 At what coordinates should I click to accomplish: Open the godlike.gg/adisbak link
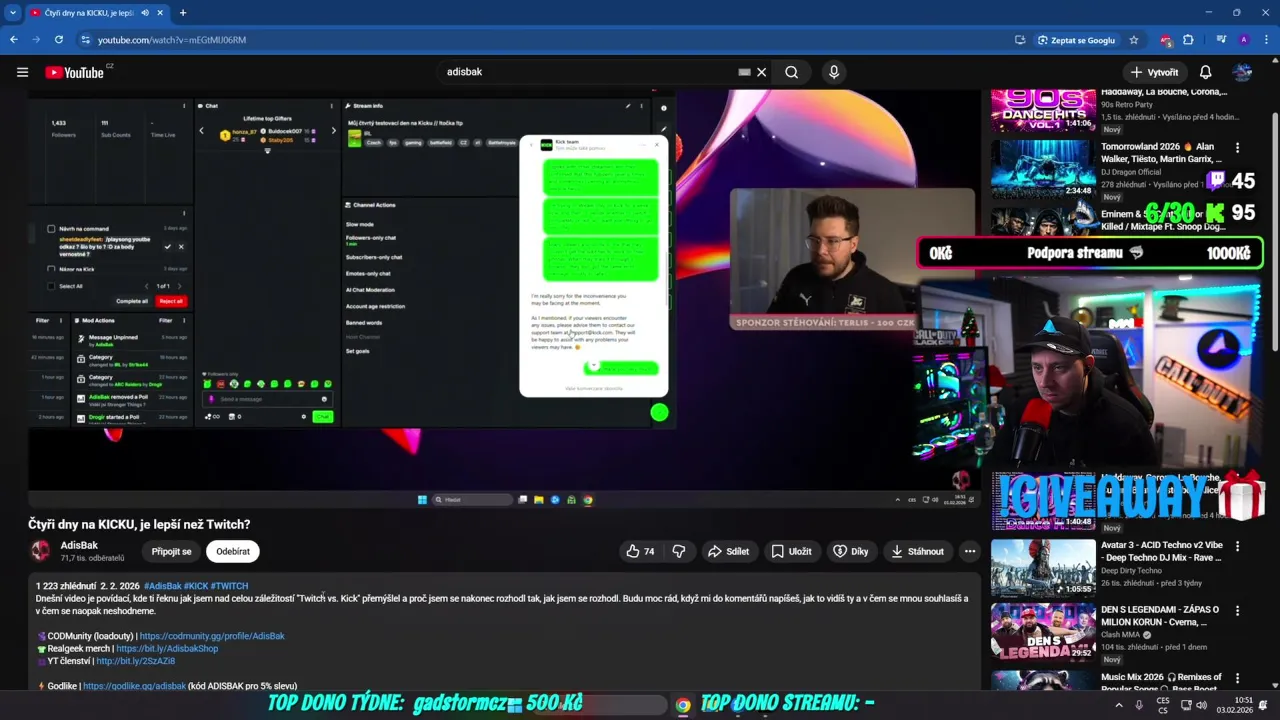coord(135,686)
